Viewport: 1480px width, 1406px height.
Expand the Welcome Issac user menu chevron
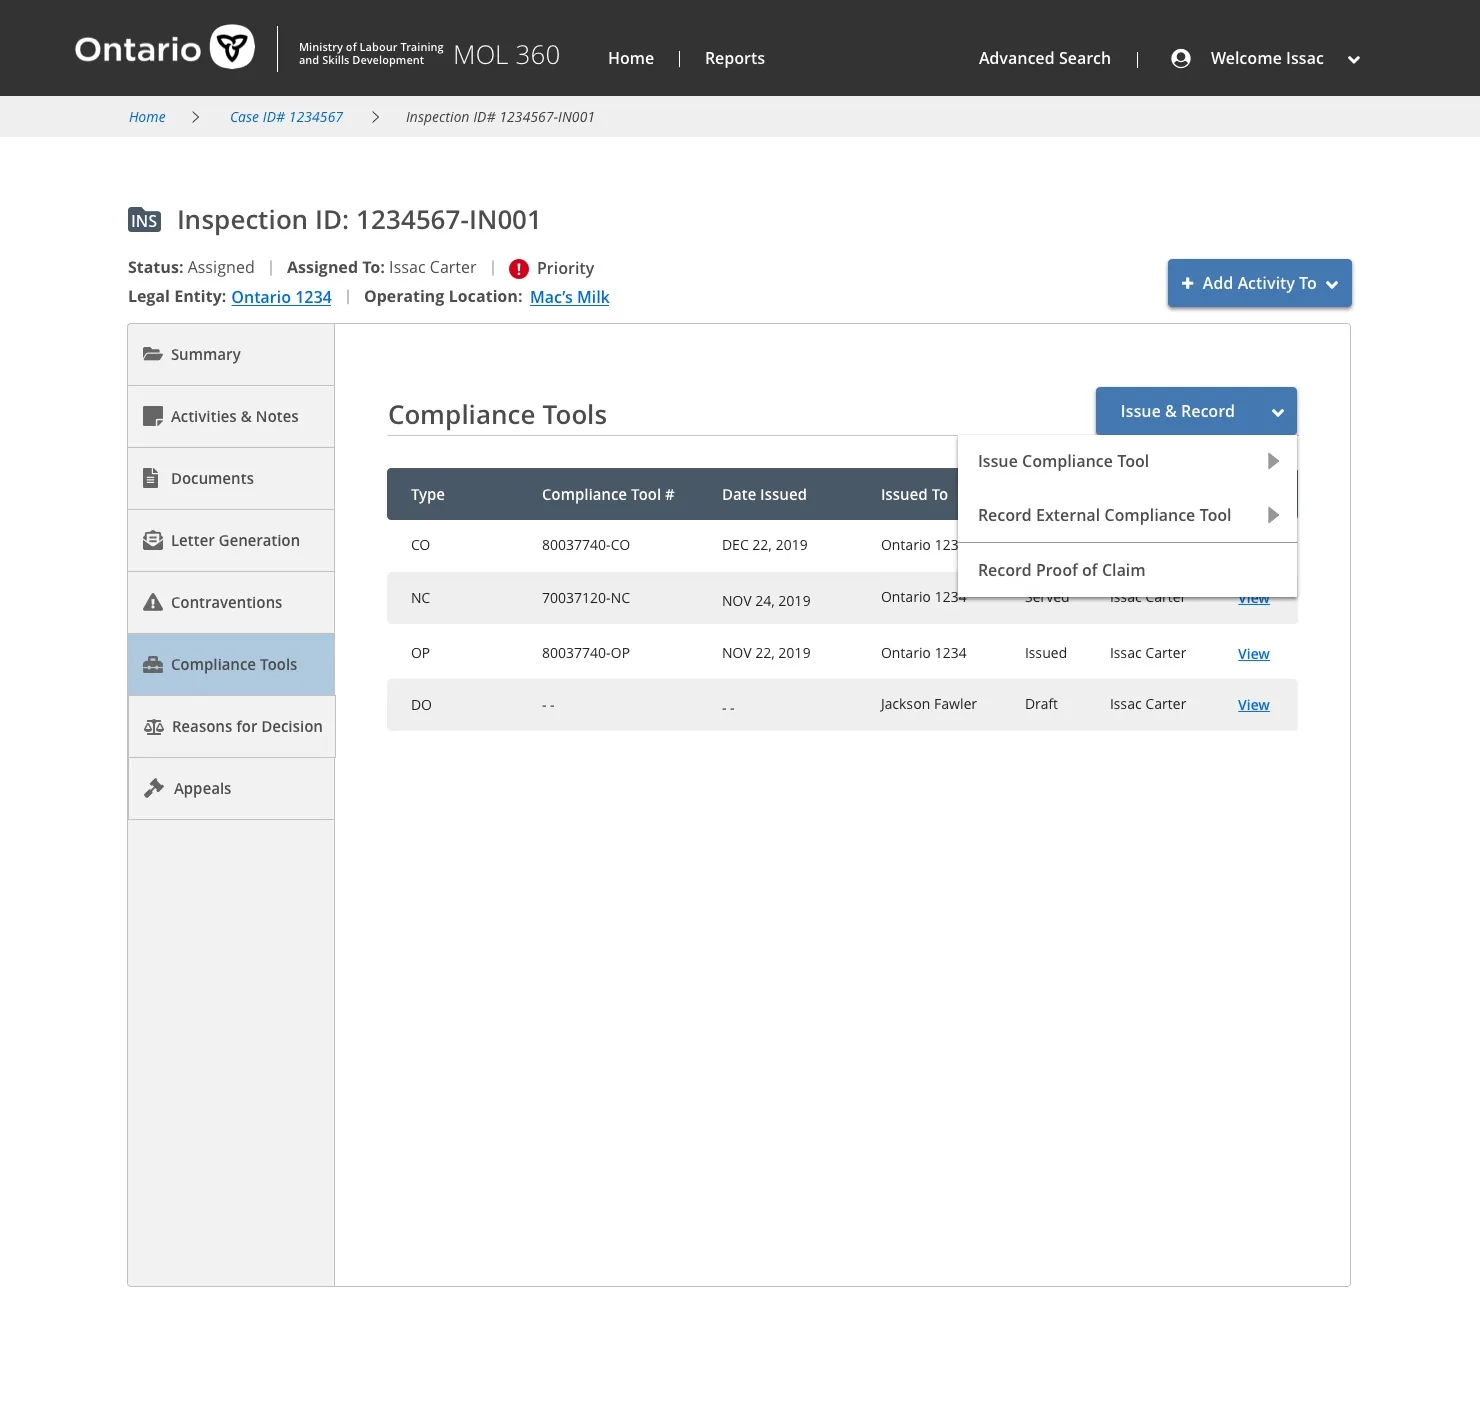(x=1354, y=59)
